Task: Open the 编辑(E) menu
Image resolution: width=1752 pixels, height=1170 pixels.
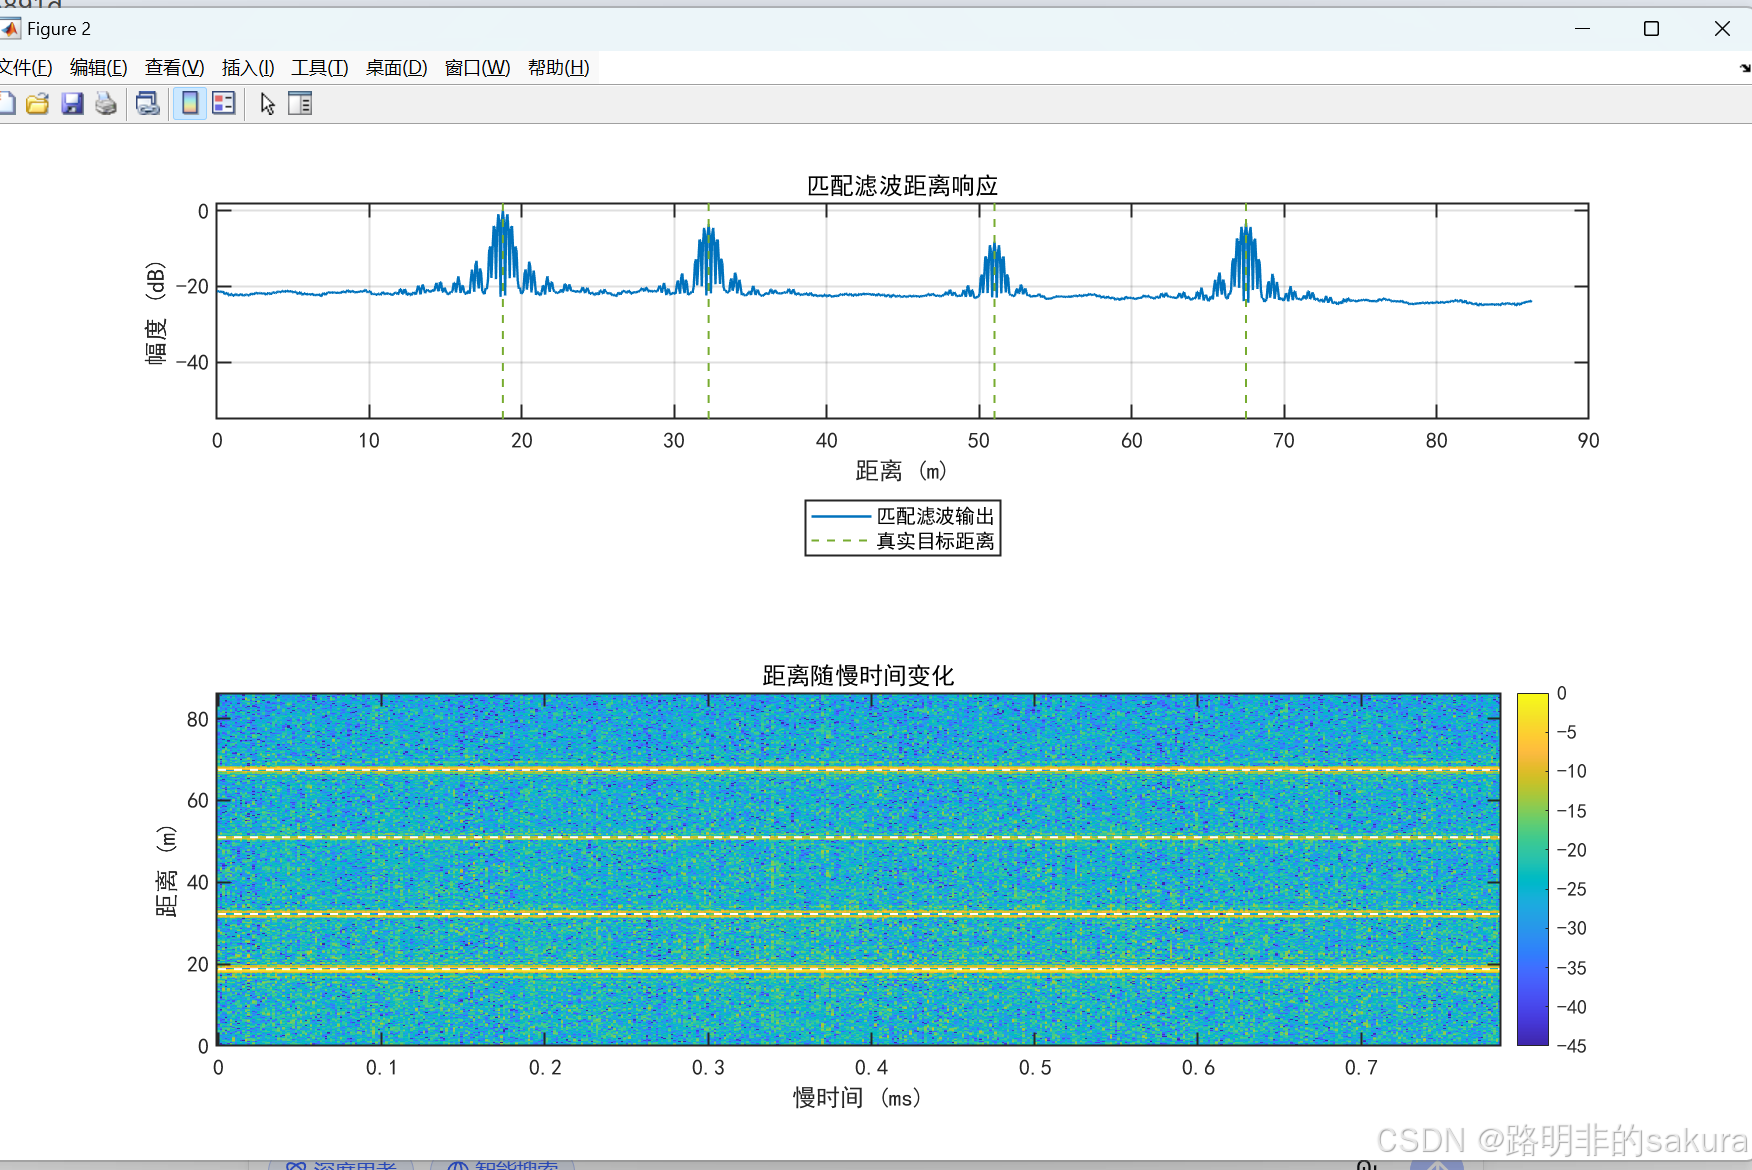Action: pyautogui.click(x=99, y=67)
